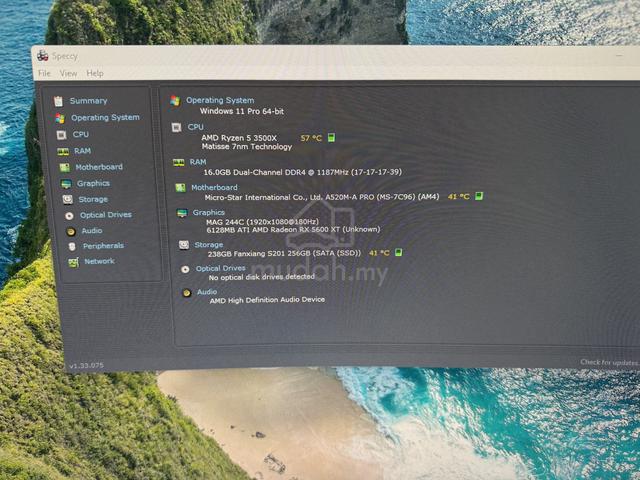Select Motherboard in the sidebar
The width and height of the screenshot is (640, 480).
click(99, 167)
